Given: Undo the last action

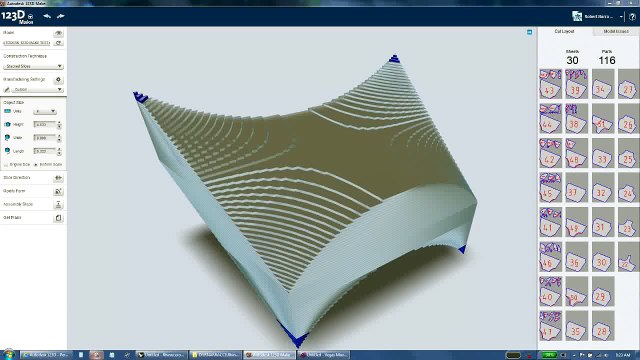Looking at the screenshot, I should click(x=47, y=16).
